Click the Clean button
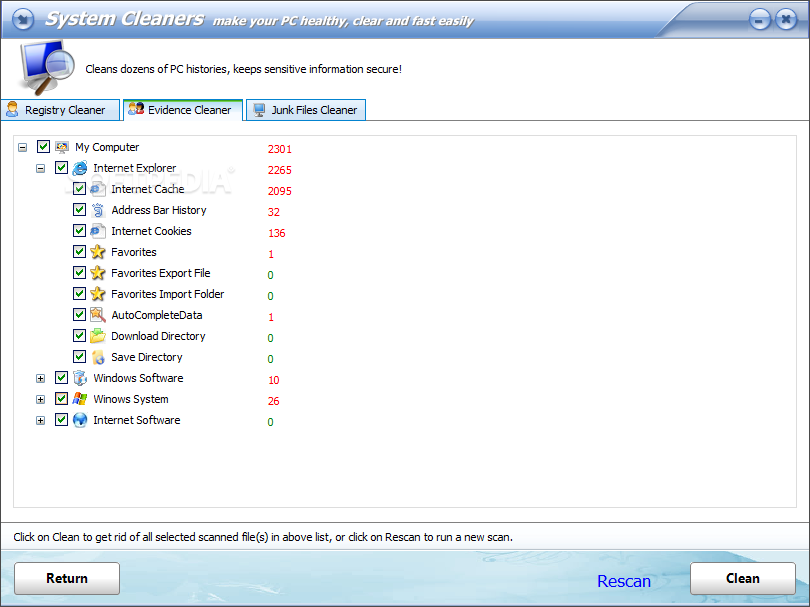This screenshot has height=607, width=810. [743, 579]
